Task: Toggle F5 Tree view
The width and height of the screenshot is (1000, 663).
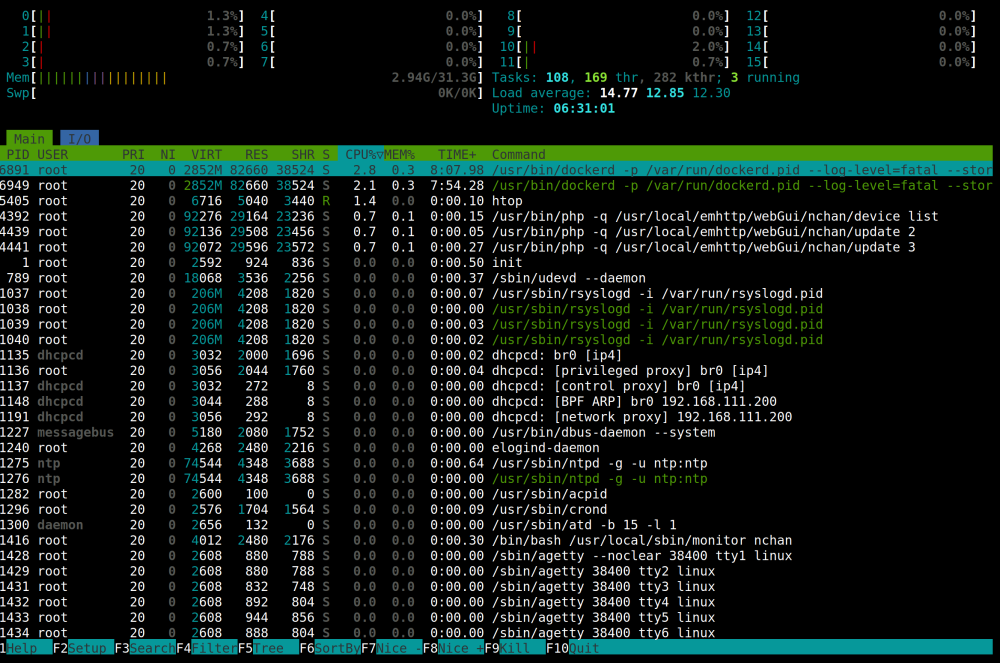Action: click(x=268, y=648)
